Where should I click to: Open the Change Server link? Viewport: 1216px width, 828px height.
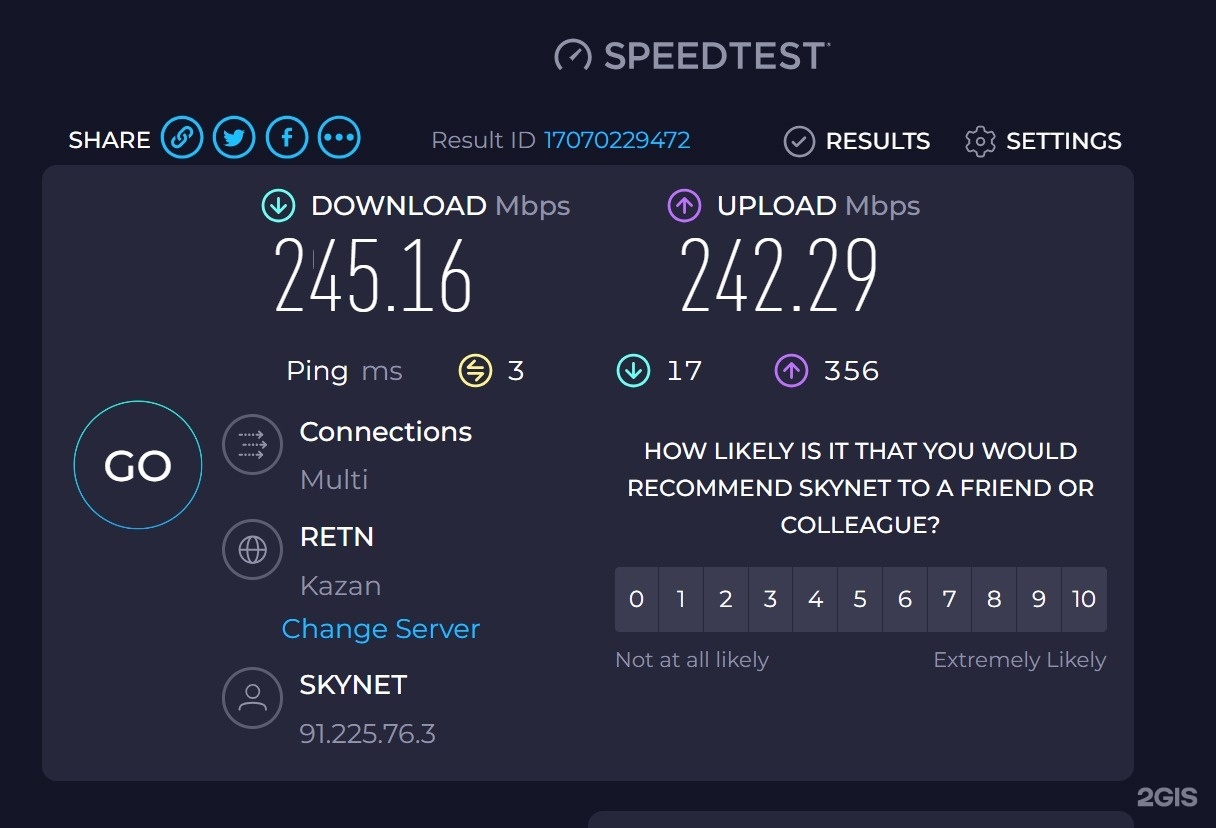click(x=381, y=629)
